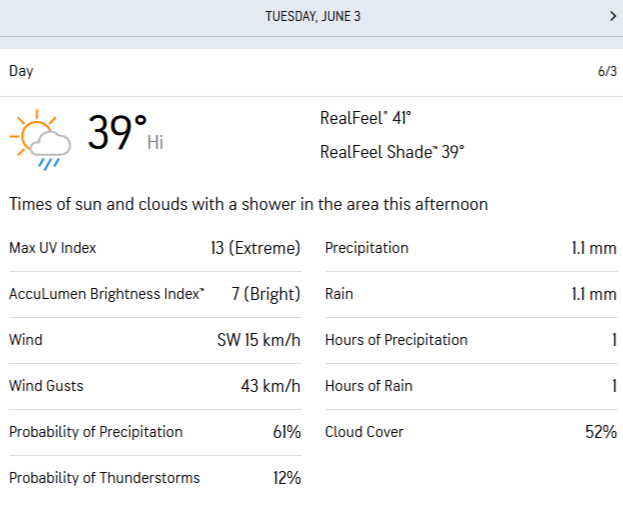Click the Precipitation 1.1 mm row
Viewport: 623px width, 510px height.
coord(470,248)
